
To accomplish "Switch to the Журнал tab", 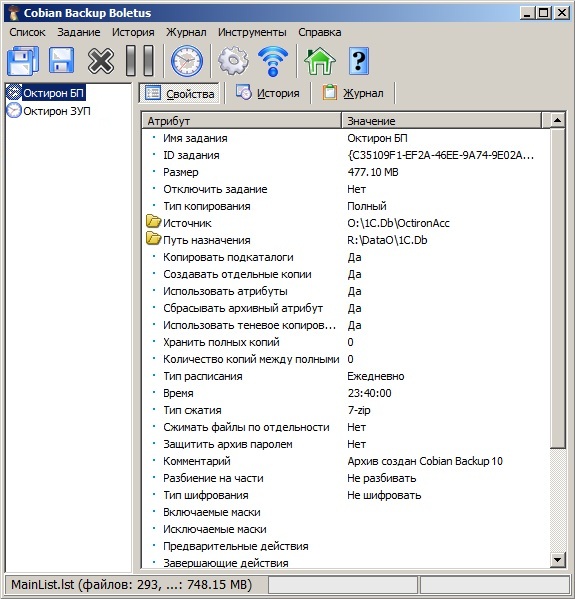I will (353, 93).
